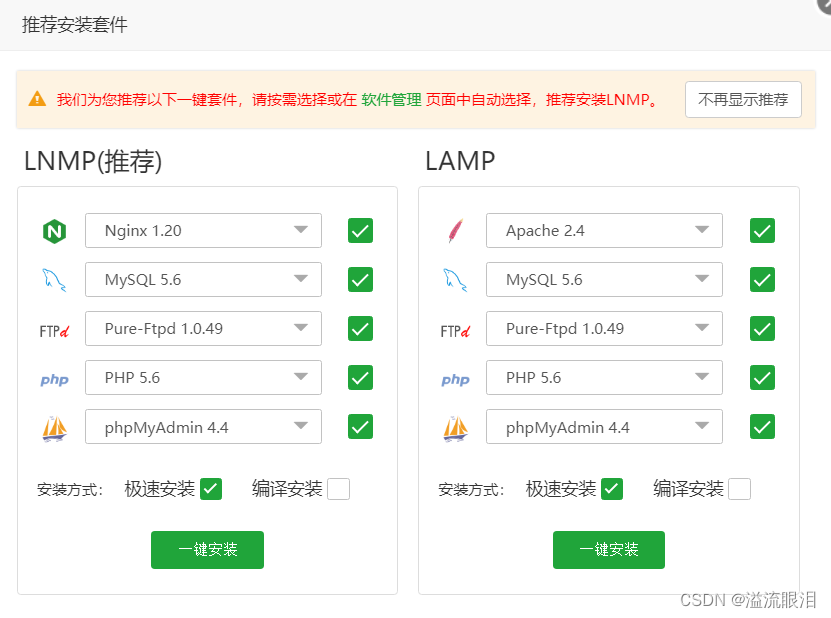831x618 pixels.
Task: Click the phpMyAdmin sailboat icon in LAMP
Action: click(455, 428)
